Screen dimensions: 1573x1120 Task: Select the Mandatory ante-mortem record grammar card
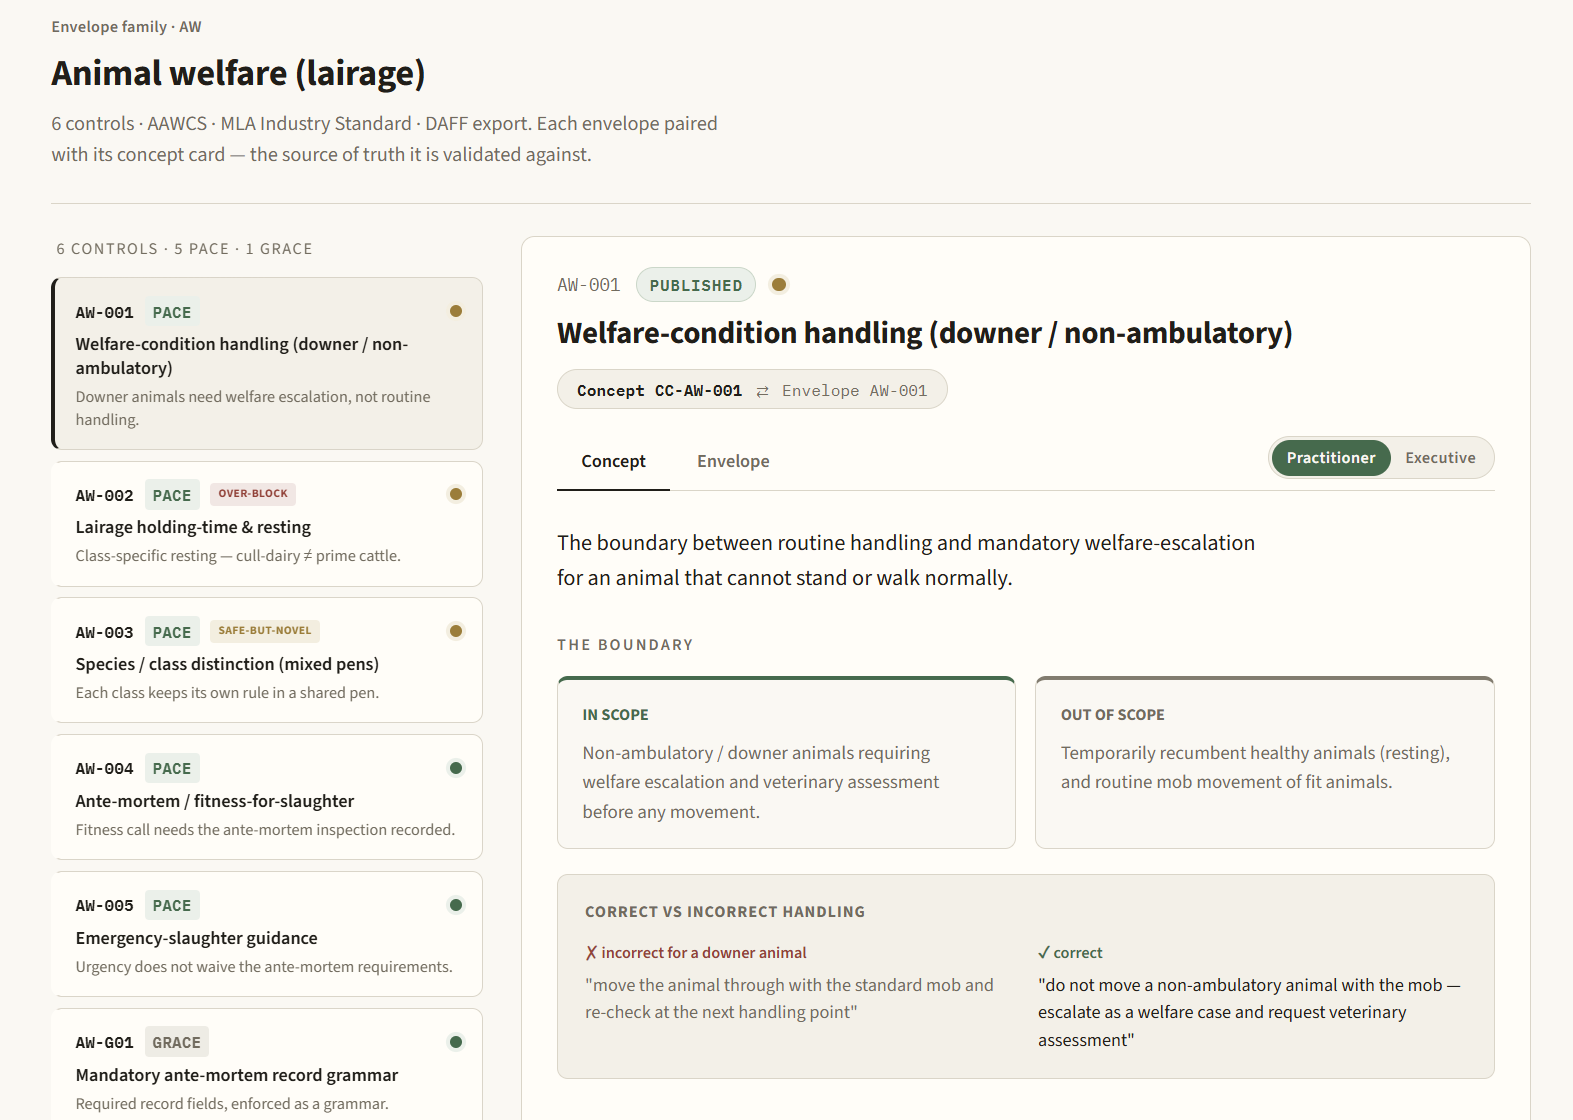(x=267, y=1065)
